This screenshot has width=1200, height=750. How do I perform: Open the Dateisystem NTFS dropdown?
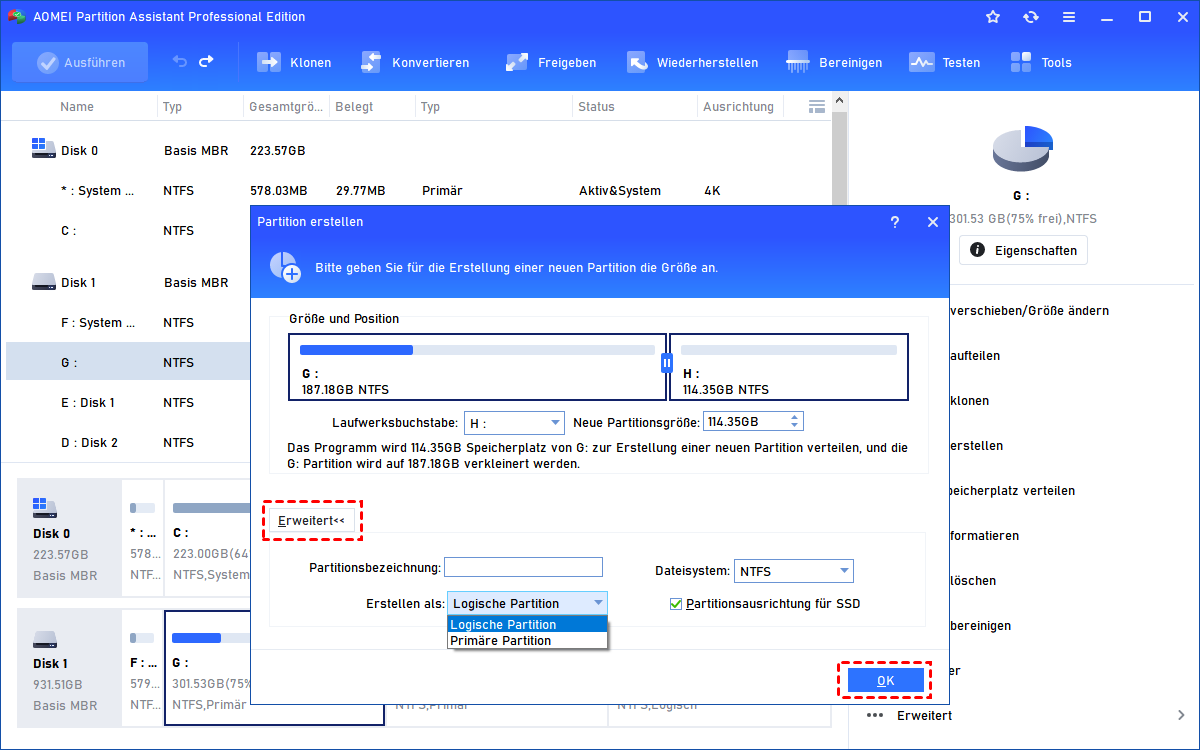tap(794, 572)
